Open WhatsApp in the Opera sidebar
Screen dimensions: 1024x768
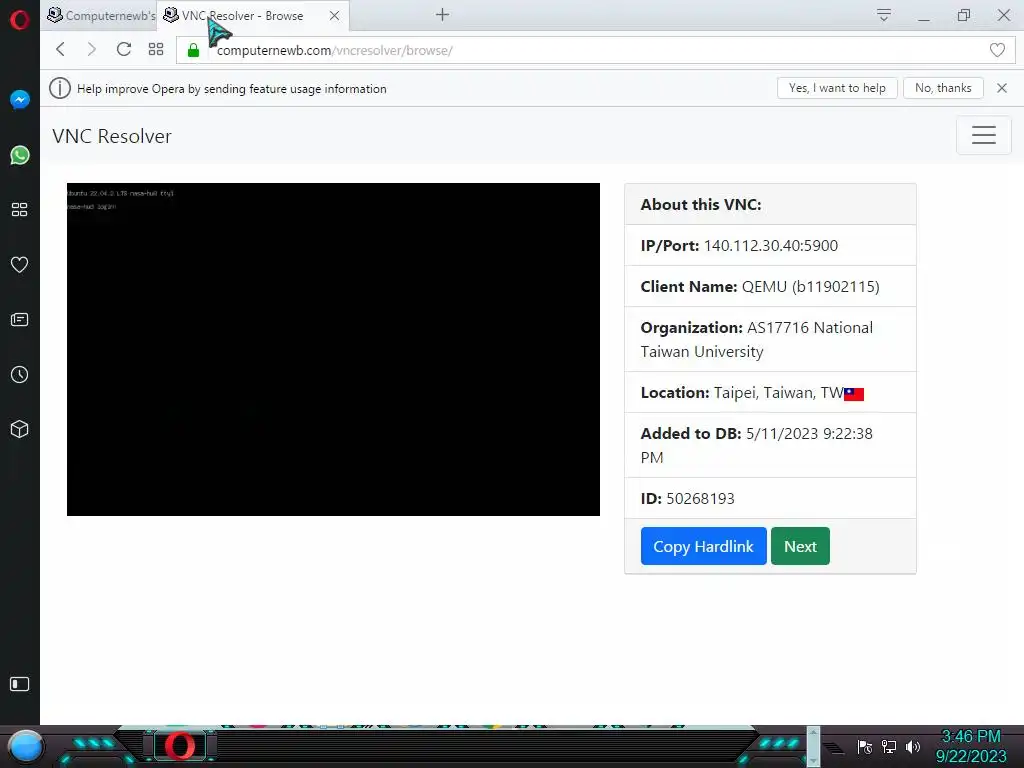20,155
